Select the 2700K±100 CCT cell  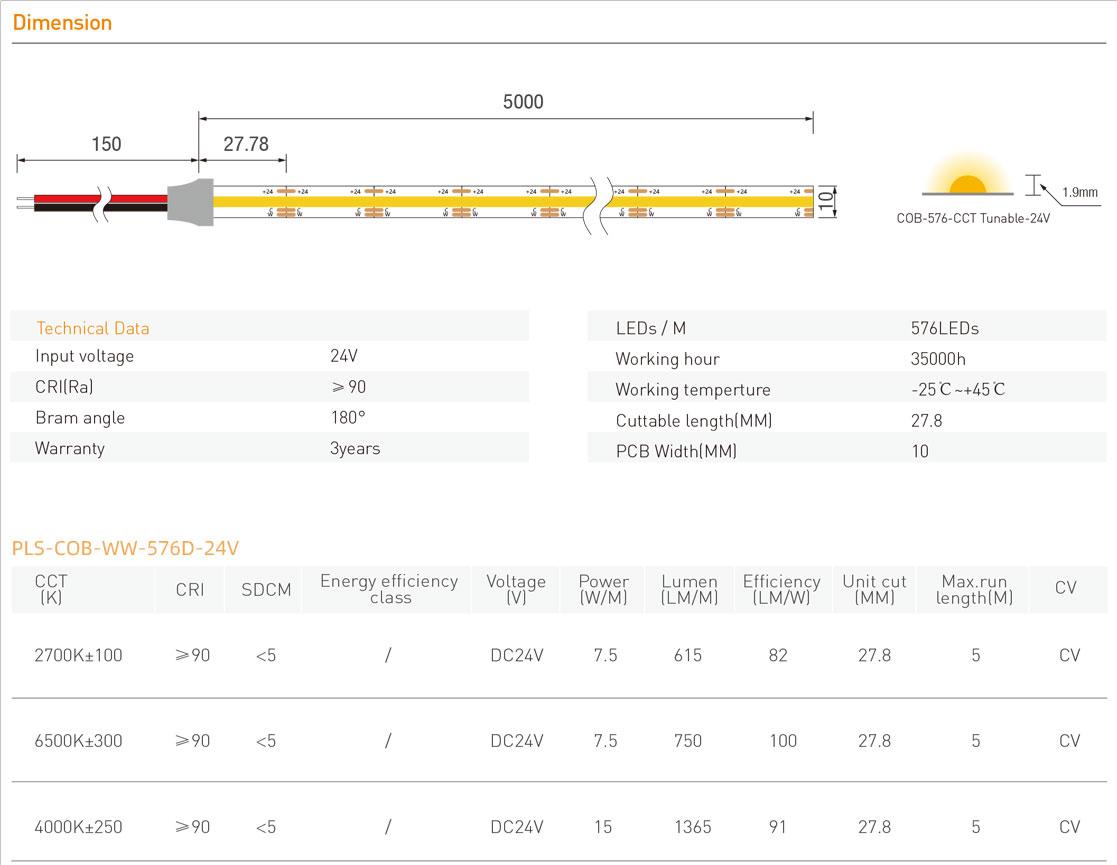point(78,656)
